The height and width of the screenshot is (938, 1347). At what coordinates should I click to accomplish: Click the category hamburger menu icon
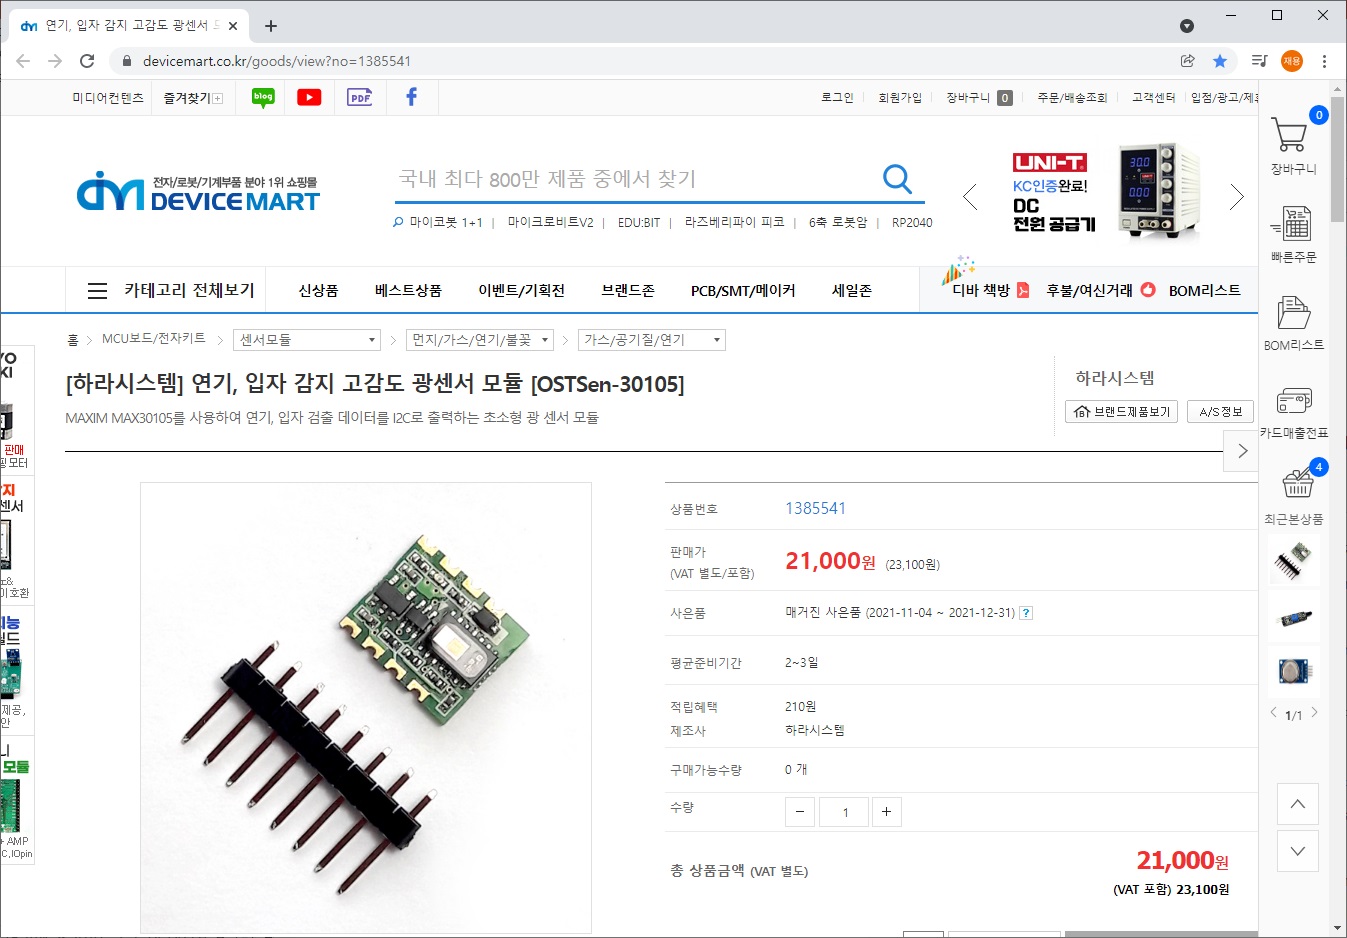pyautogui.click(x=97, y=291)
